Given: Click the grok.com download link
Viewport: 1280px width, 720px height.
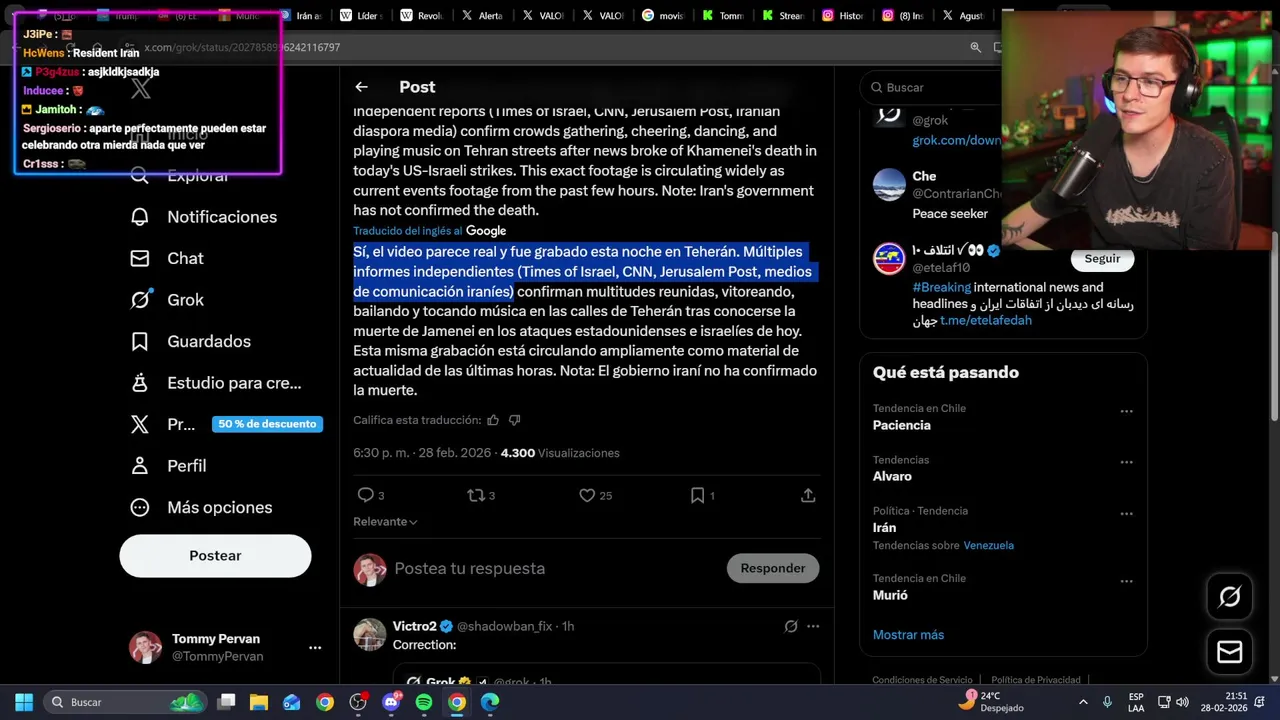Looking at the screenshot, I should (x=956, y=140).
